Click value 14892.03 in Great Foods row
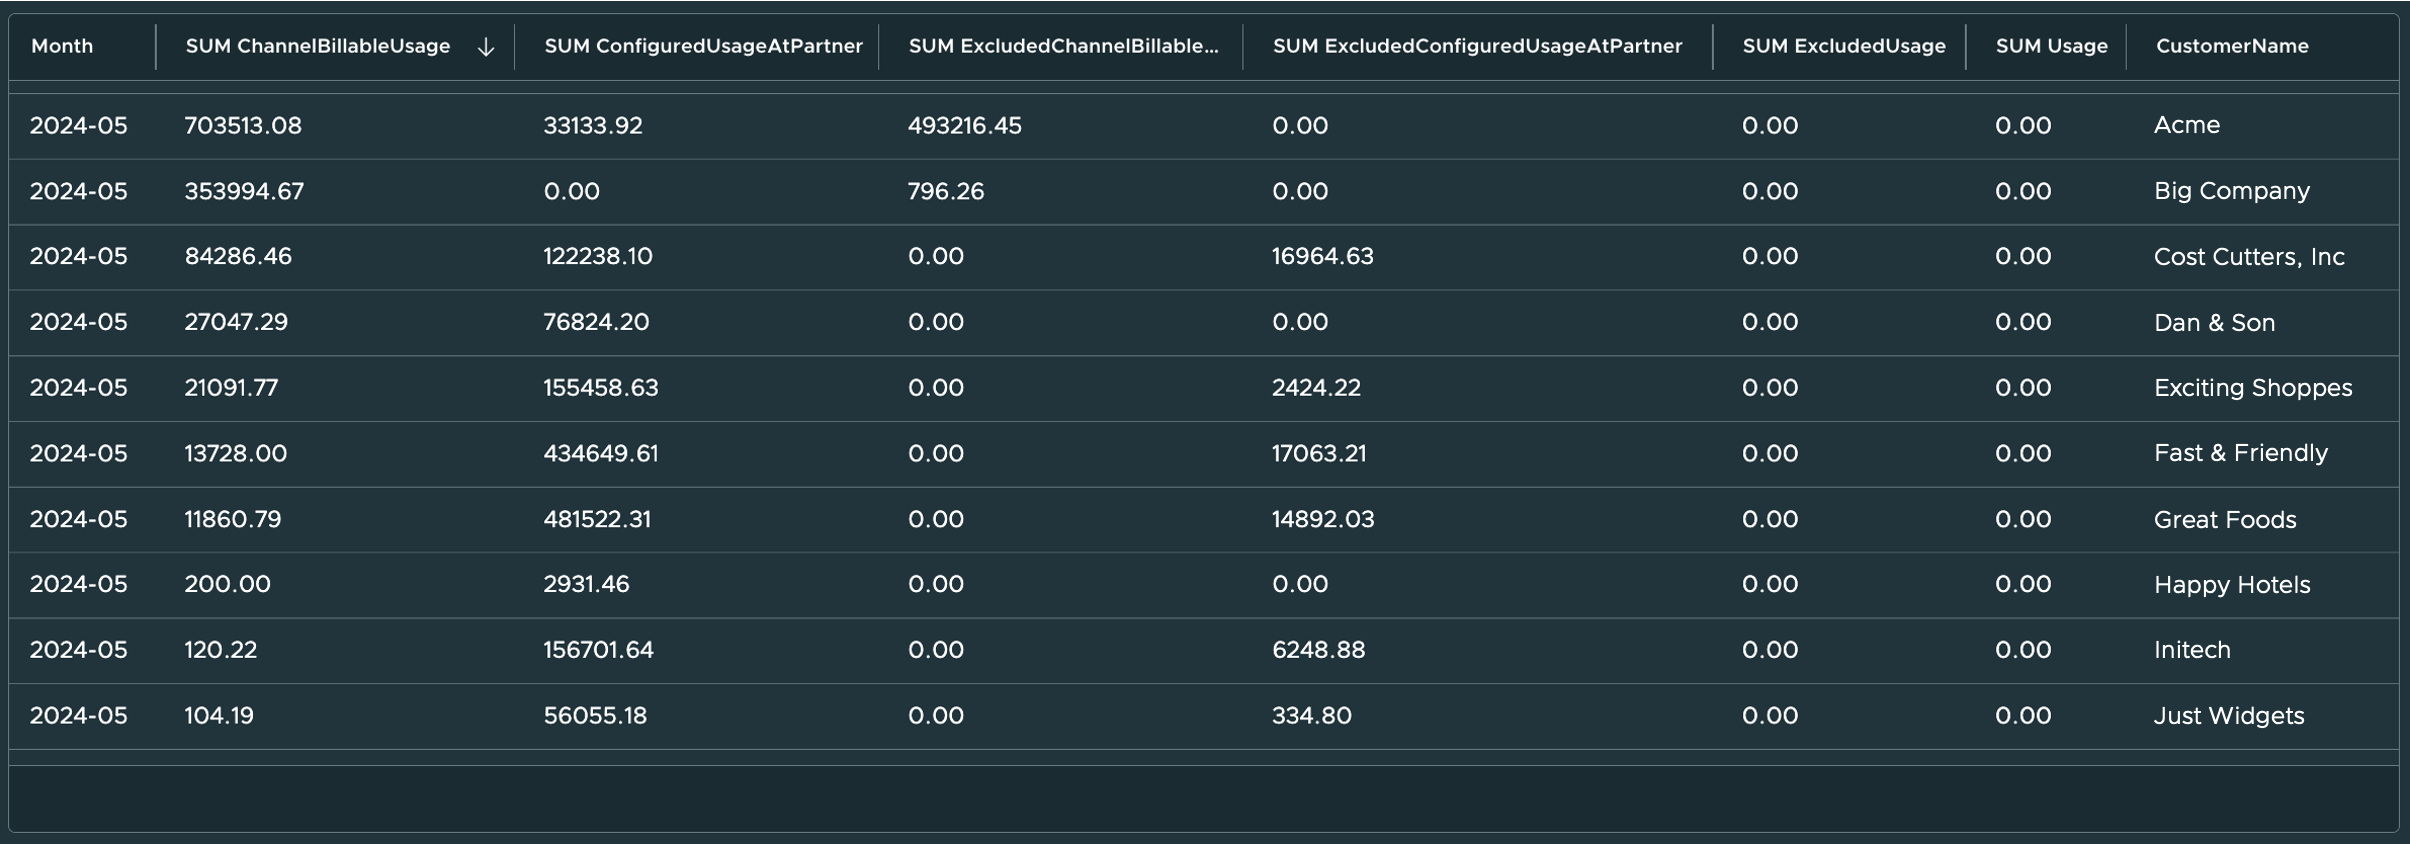Screen dimensions: 2410x844 [1323, 519]
